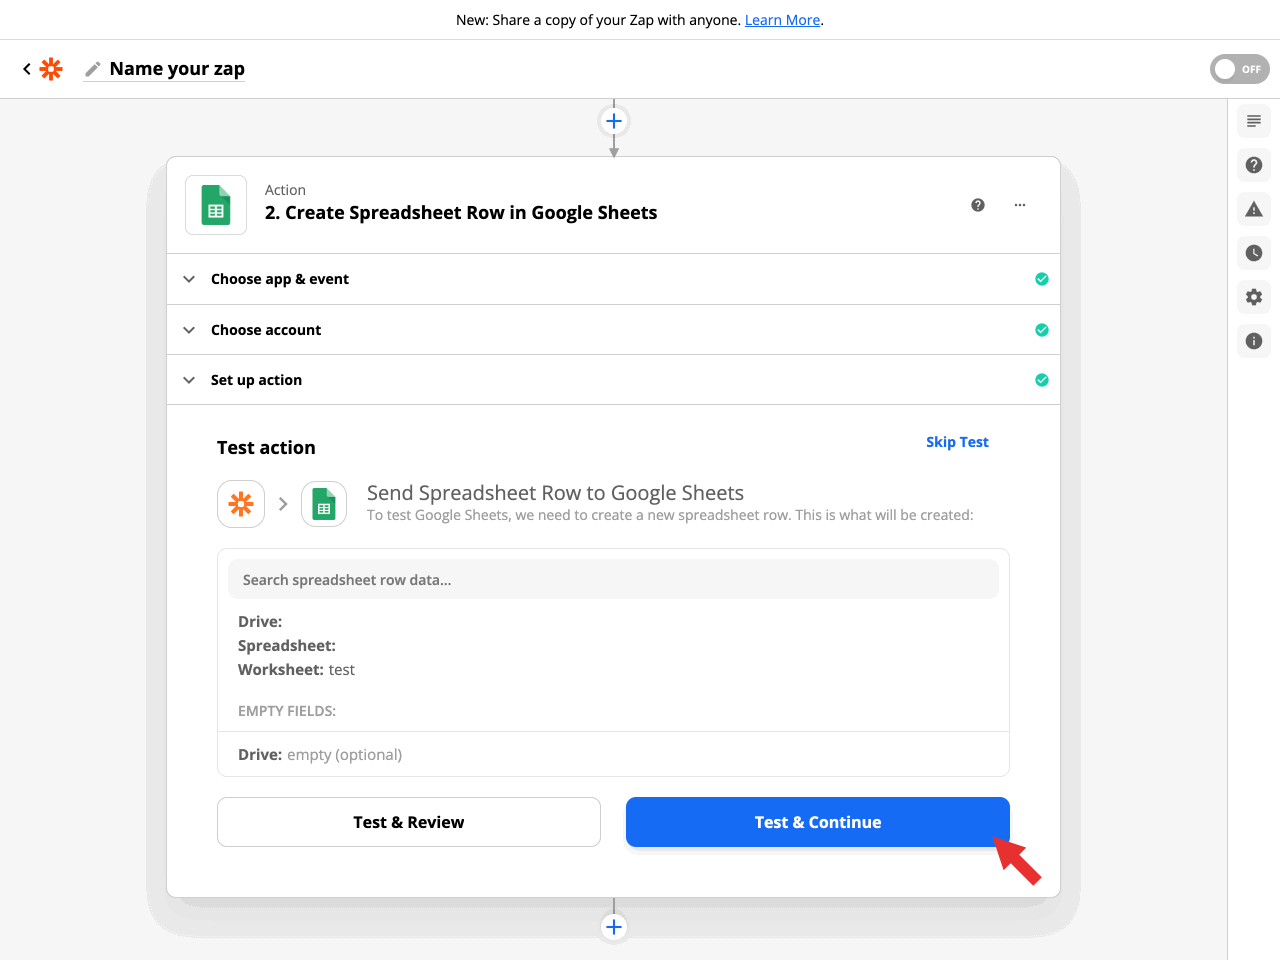The height and width of the screenshot is (960, 1280).
Task: Click the Zapier logo icon in header
Action: (x=51, y=69)
